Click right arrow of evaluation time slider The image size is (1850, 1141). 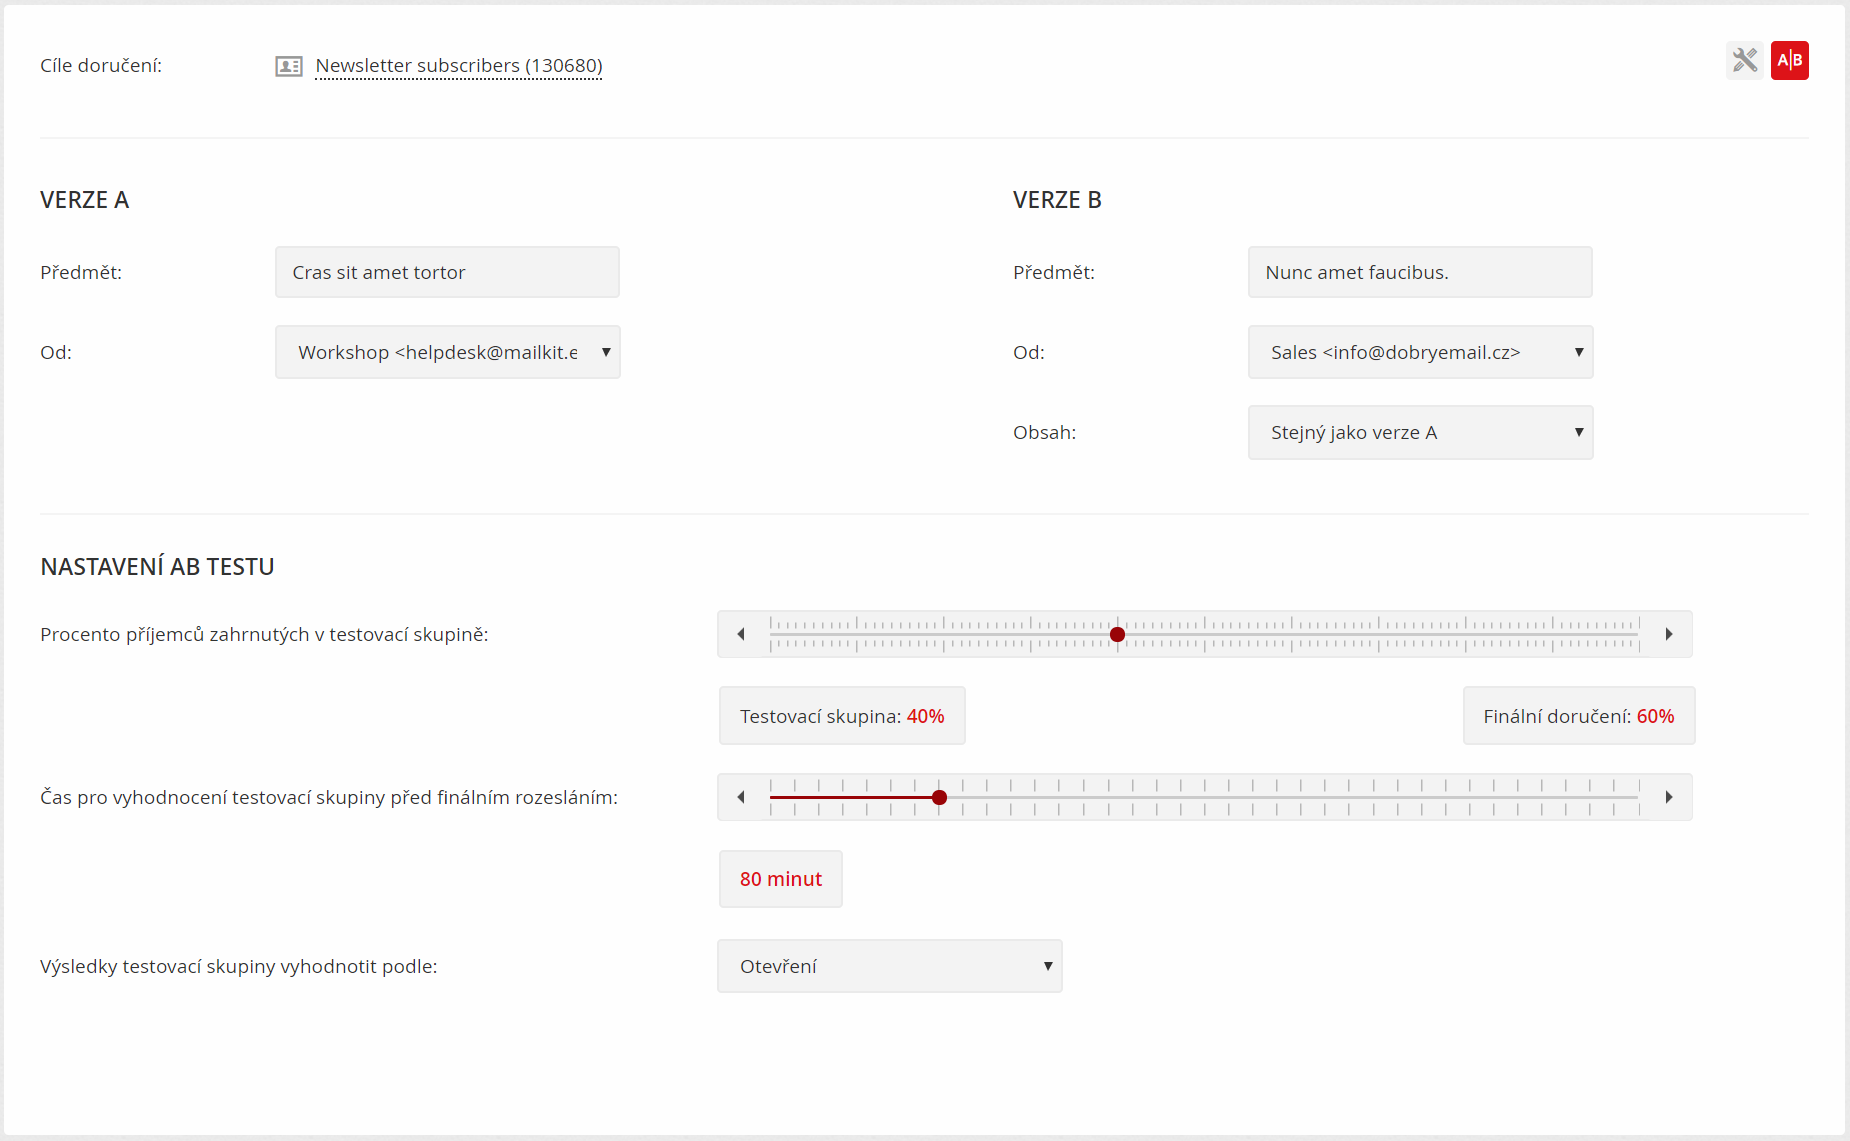(x=1669, y=797)
